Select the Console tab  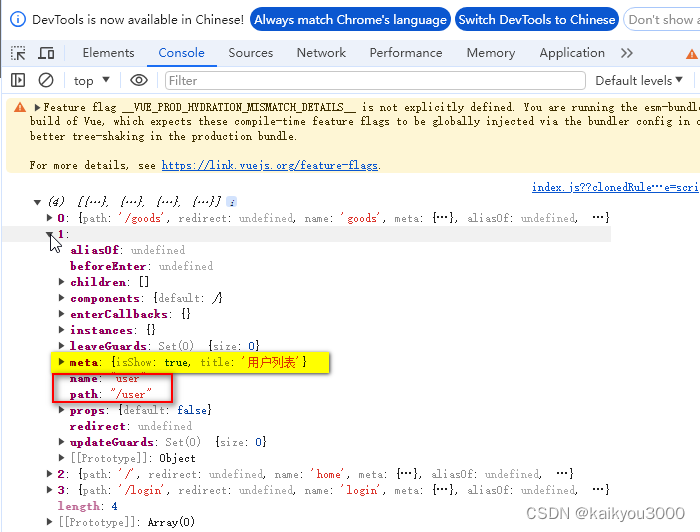click(x=181, y=53)
